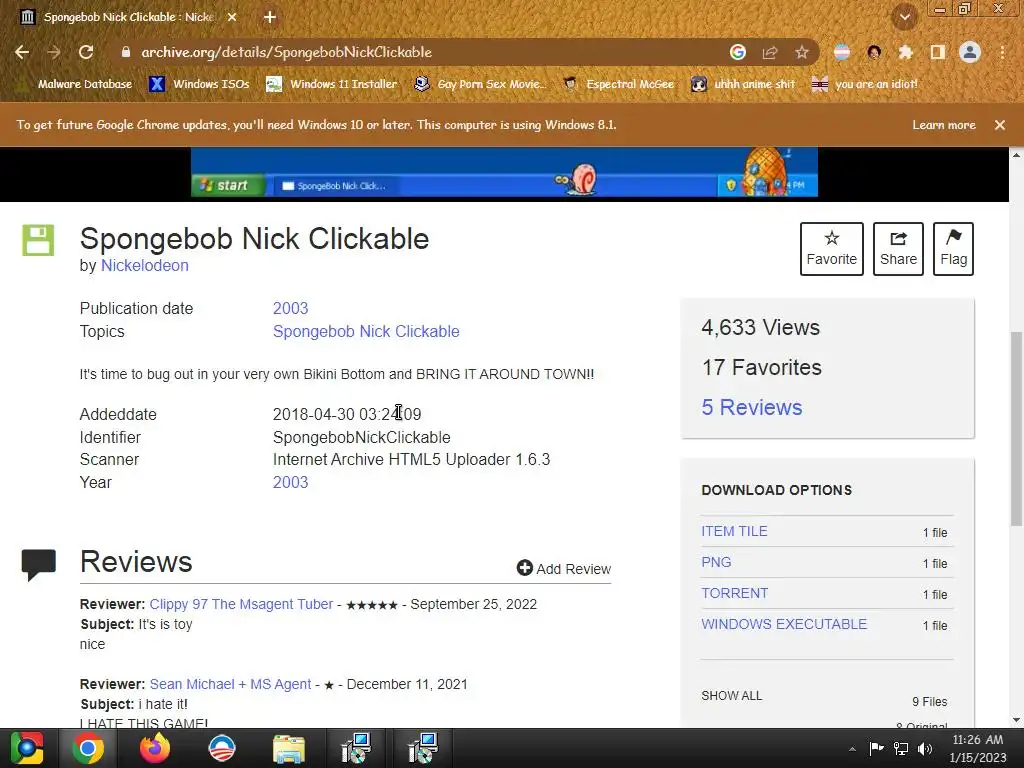The image size is (1024, 768).
Task: Click the Windows Start button on taskbar
Action: coord(26,748)
